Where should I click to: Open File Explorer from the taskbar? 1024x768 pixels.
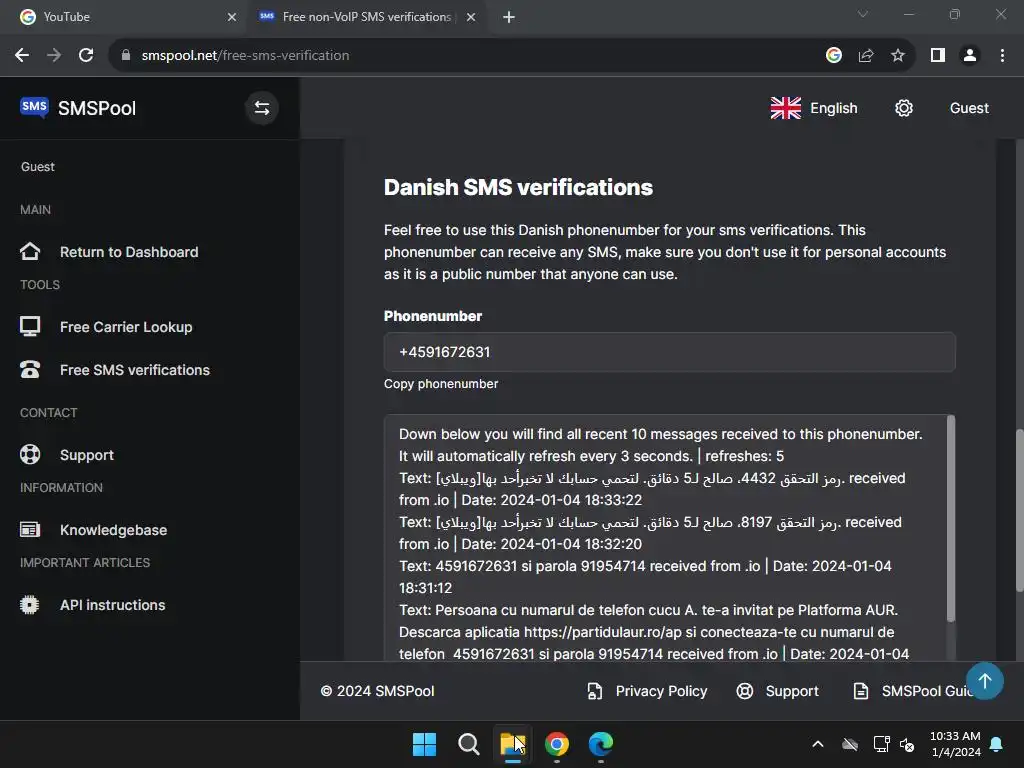point(513,744)
